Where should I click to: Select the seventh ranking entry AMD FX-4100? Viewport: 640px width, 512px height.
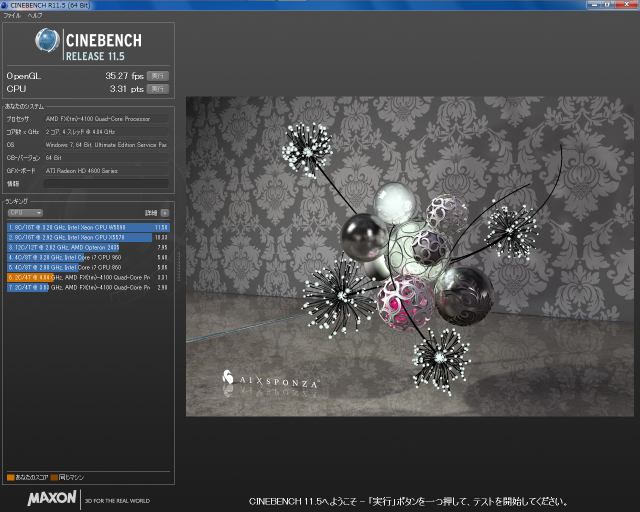click(88, 287)
